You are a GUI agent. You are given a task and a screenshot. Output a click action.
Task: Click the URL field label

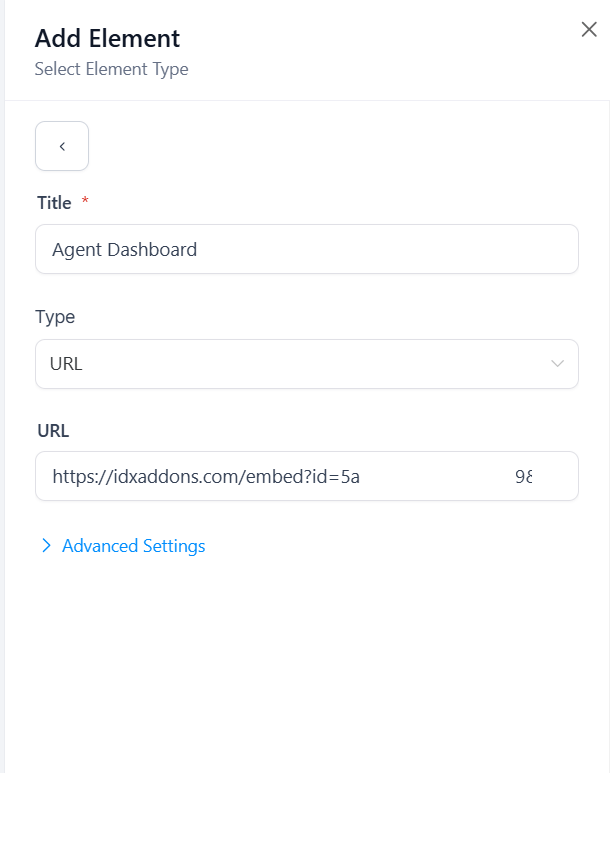[x=53, y=431]
